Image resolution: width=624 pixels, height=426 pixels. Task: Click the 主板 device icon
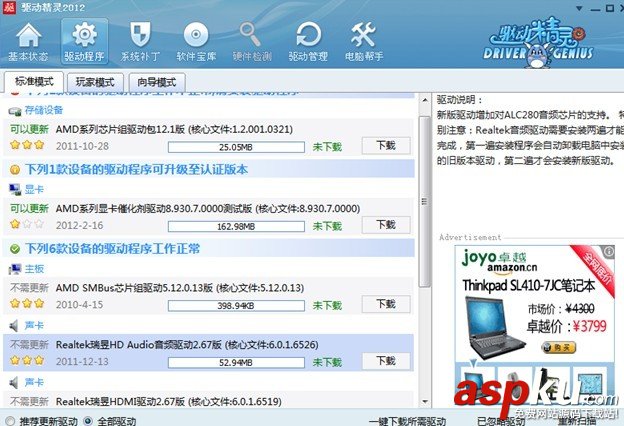[x=15, y=269]
